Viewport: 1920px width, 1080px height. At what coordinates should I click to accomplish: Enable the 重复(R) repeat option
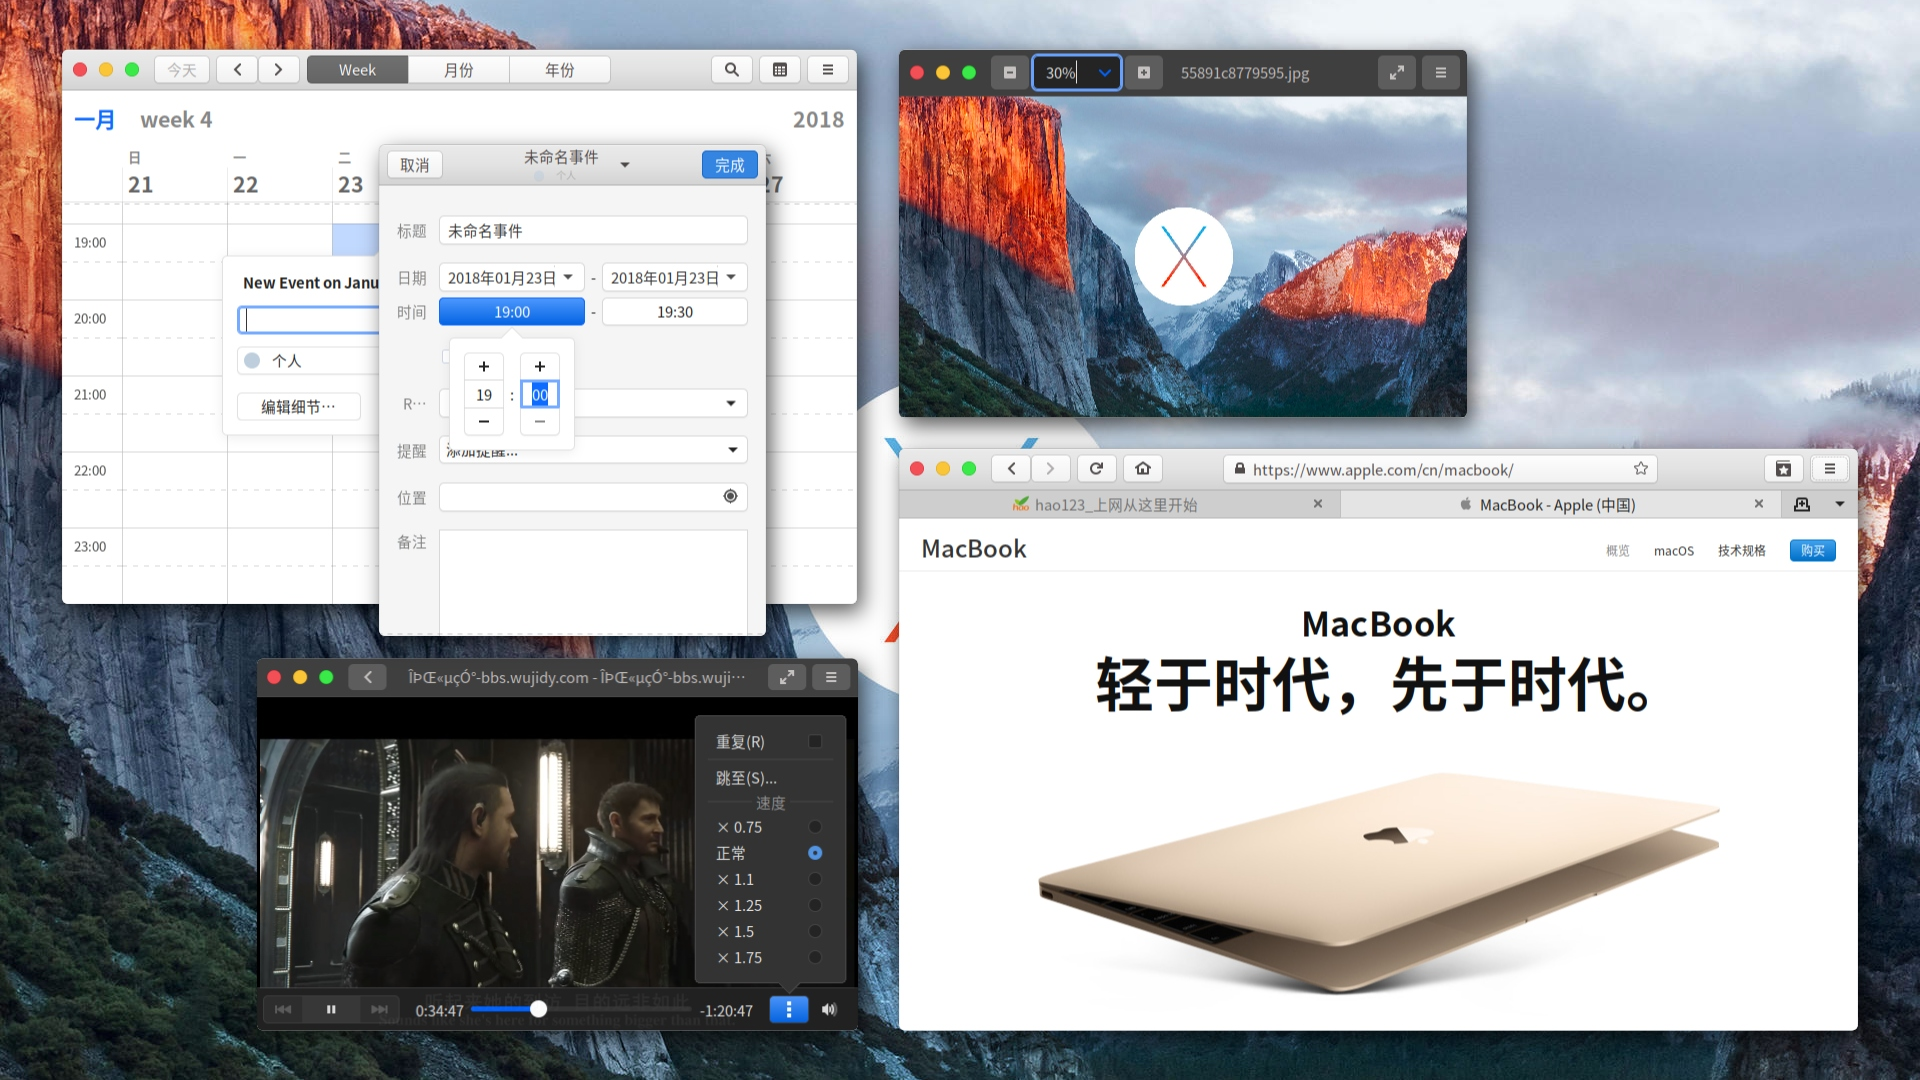point(814,741)
